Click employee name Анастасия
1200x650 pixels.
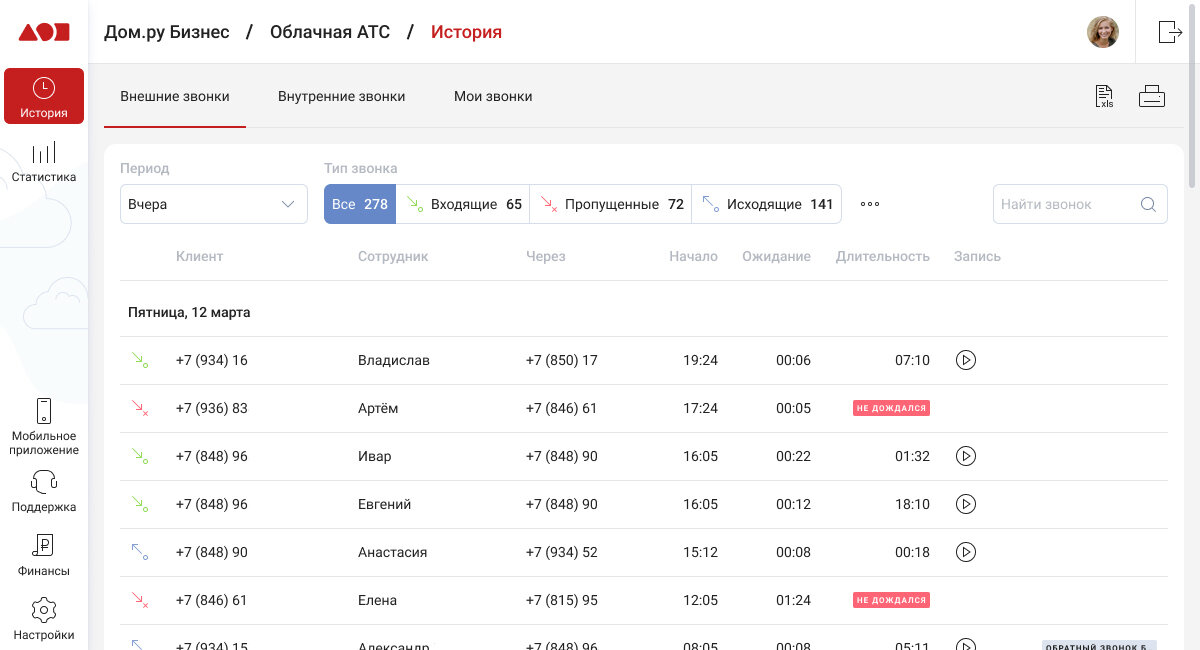coord(393,552)
